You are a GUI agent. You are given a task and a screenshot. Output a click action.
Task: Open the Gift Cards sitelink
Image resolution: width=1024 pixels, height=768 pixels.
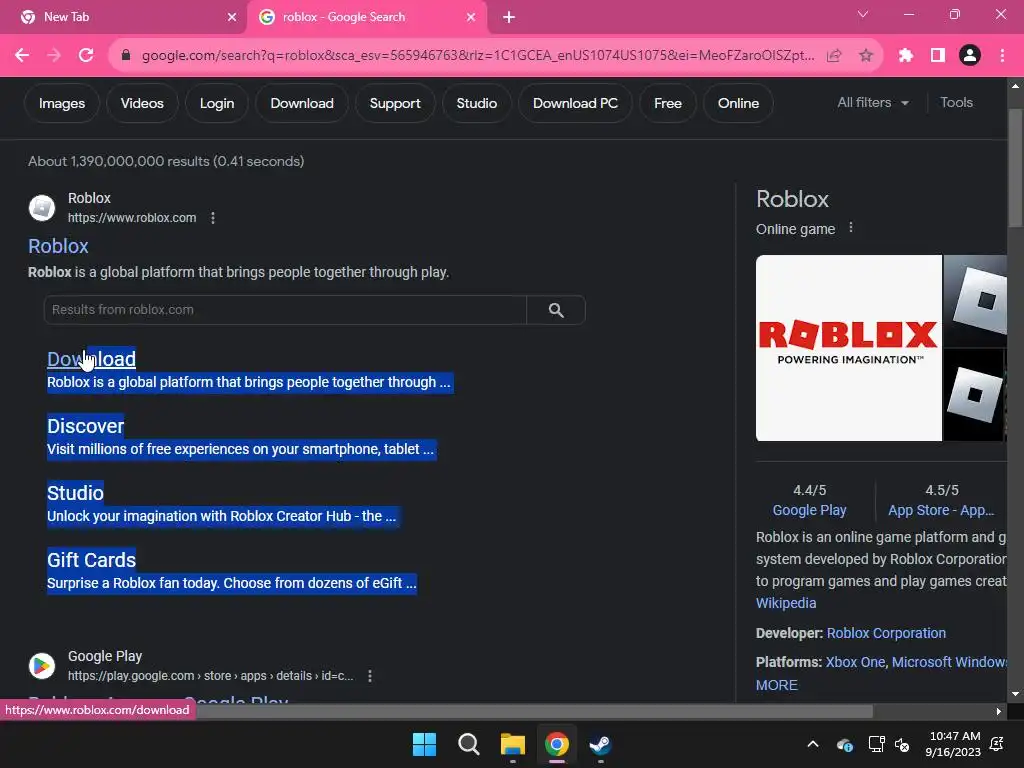coord(91,560)
